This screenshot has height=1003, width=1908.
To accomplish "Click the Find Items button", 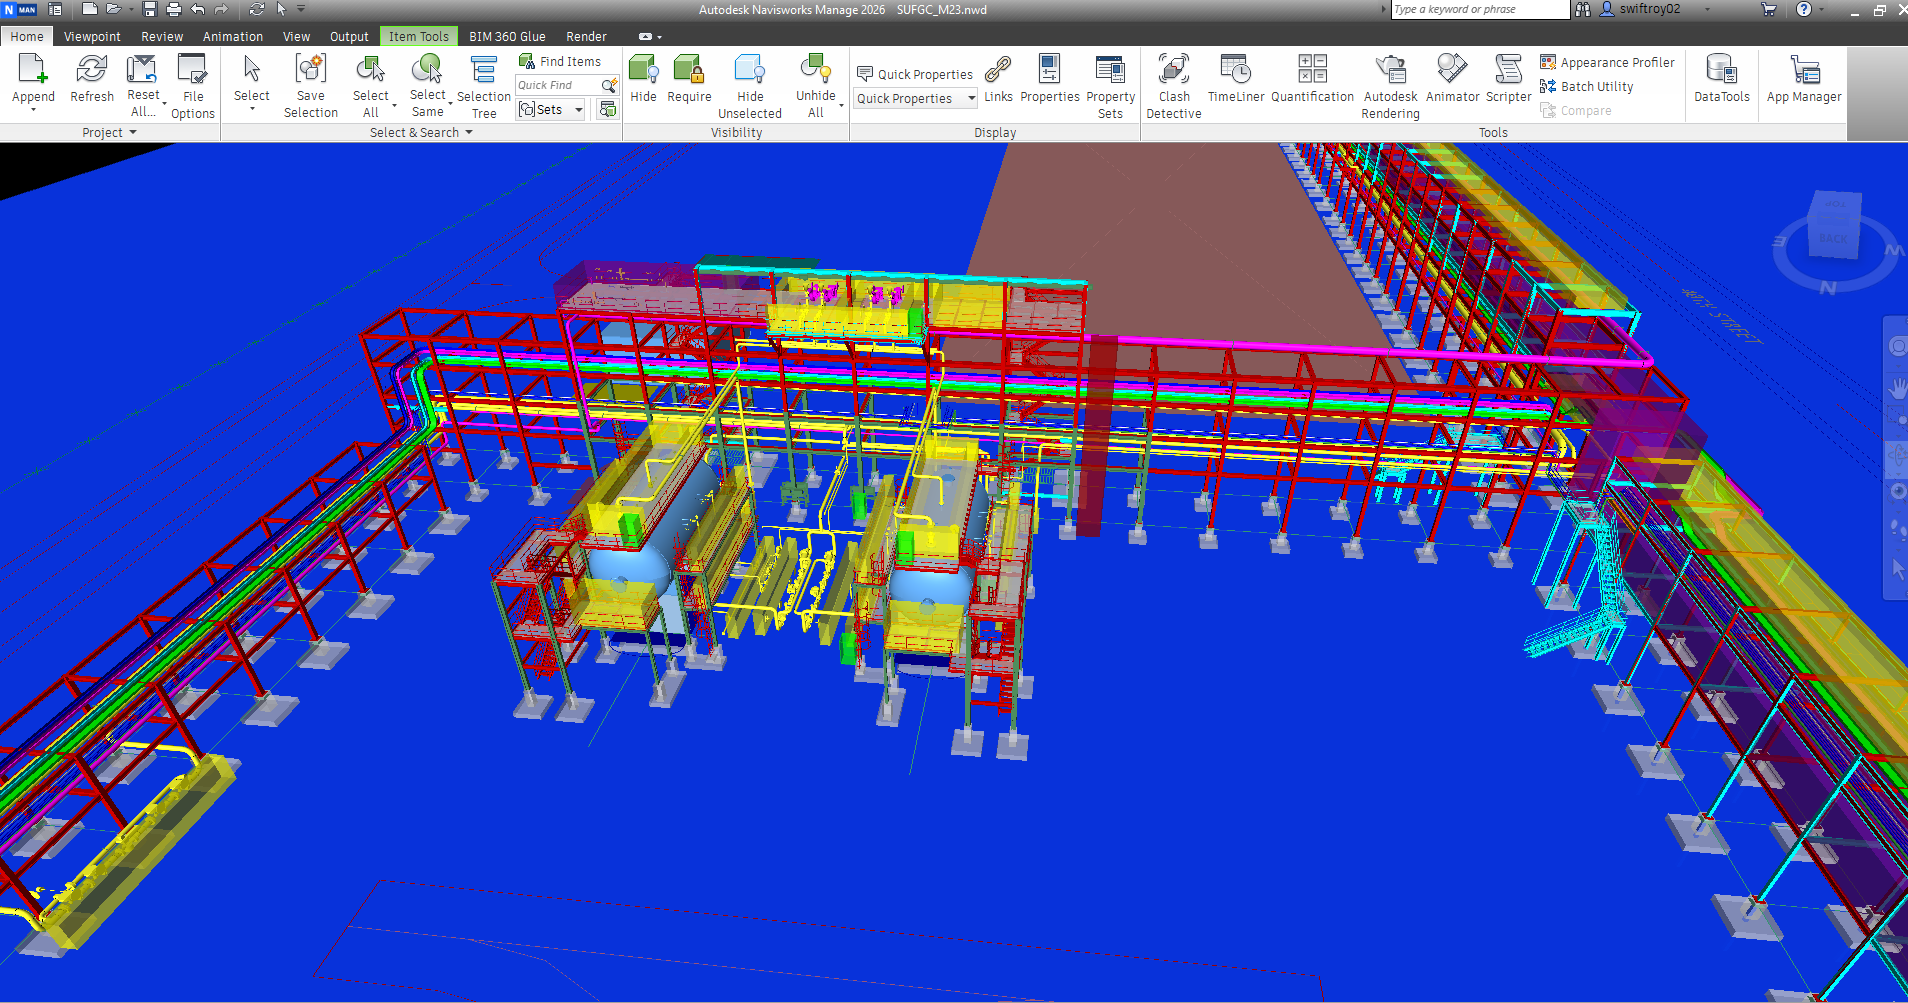I will pyautogui.click(x=560, y=61).
